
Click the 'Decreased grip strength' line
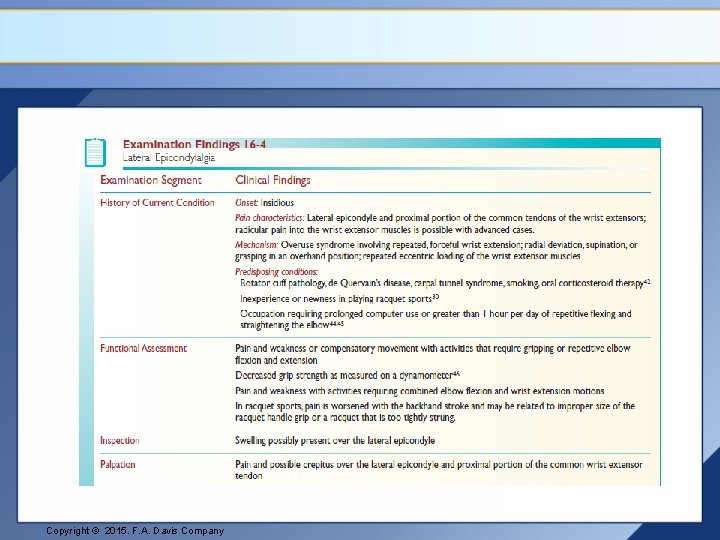pos(348,376)
